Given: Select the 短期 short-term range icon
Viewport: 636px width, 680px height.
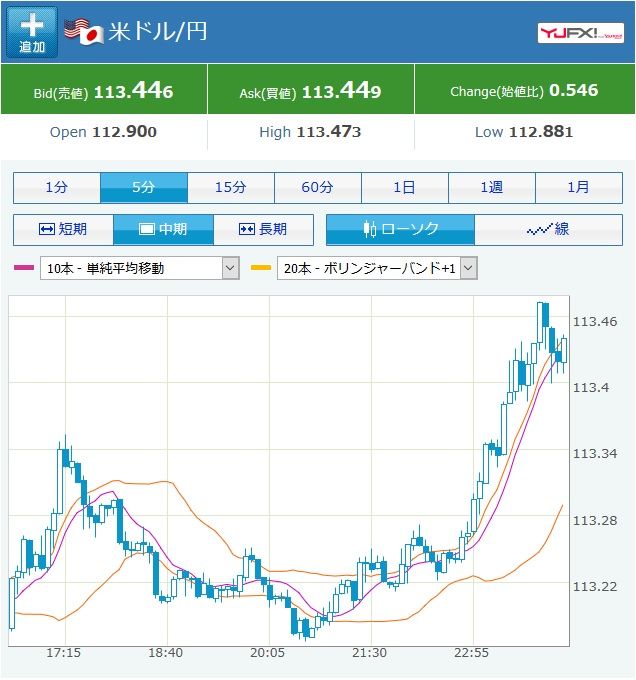Looking at the screenshot, I should click(46, 229).
